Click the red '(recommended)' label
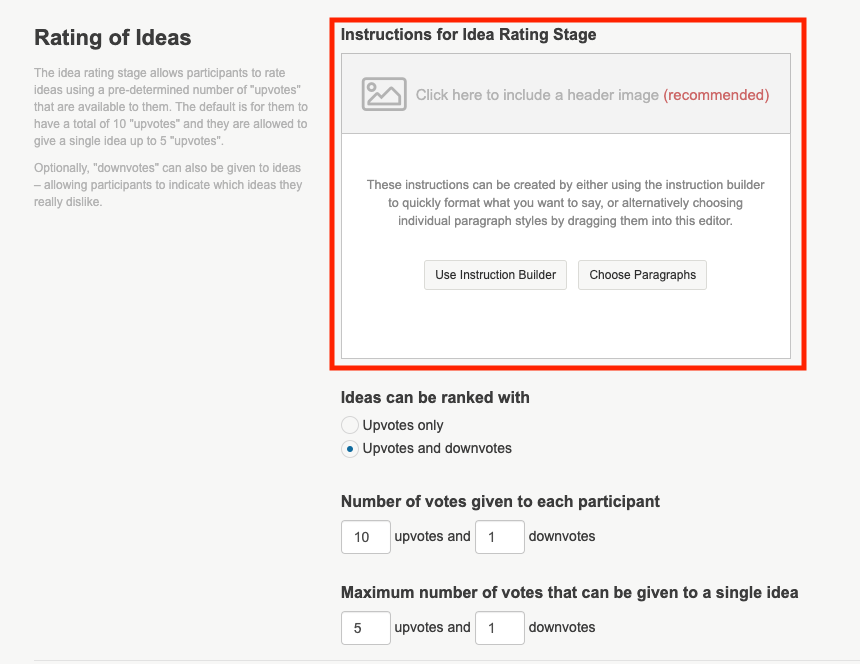Image resolution: width=860 pixels, height=664 pixels. coord(716,95)
